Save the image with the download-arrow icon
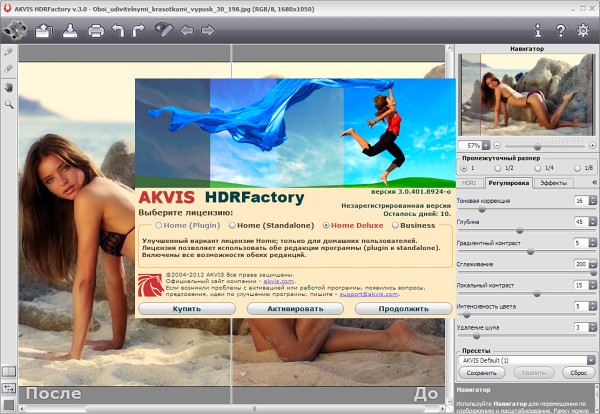600x414 pixels. 70,31
